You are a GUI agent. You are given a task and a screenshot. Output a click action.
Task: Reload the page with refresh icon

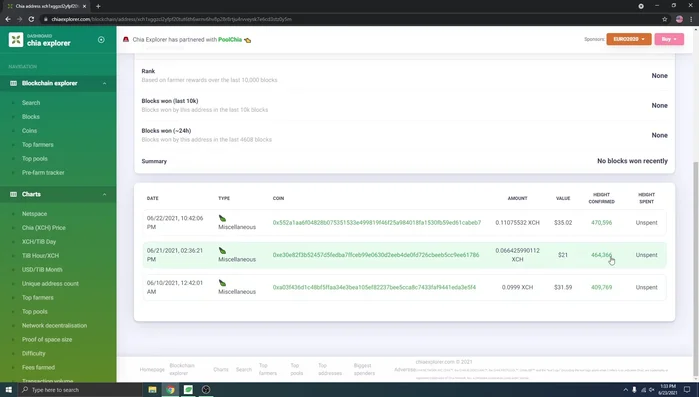(31, 19)
